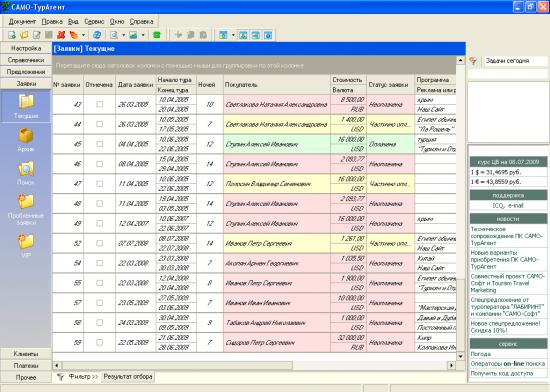Open the Погода service link
Image resolution: width=550 pixels, height=392 pixels.
coord(481,354)
